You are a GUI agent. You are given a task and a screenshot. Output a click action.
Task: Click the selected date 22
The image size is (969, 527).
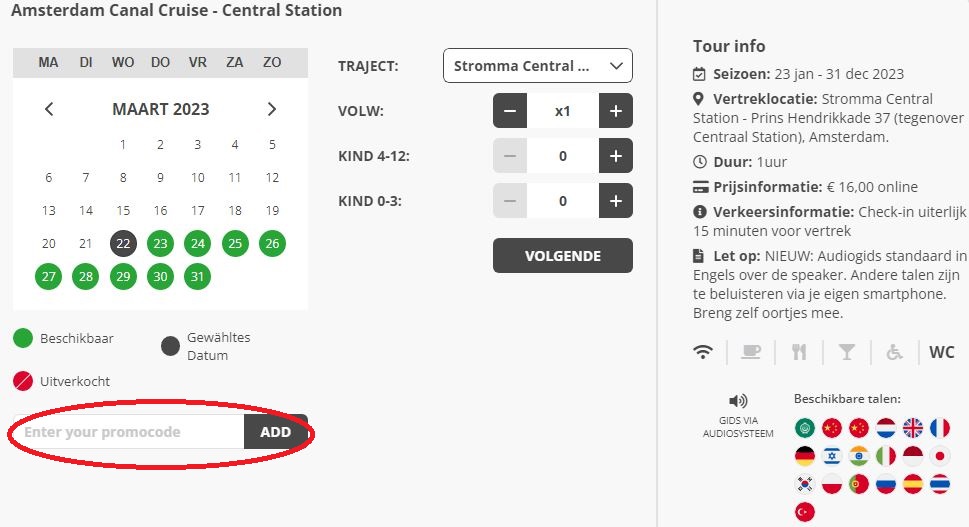tap(123, 243)
